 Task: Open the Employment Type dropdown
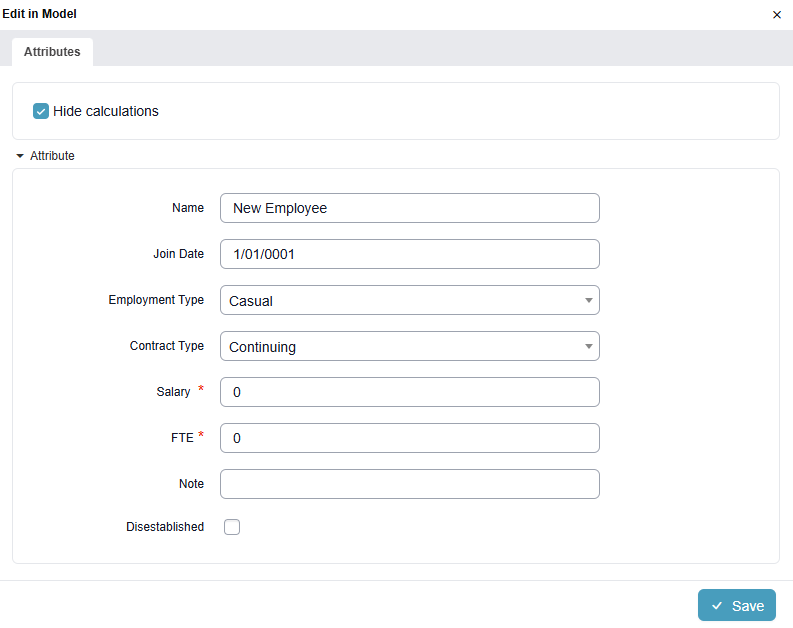click(x=410, y=300)
